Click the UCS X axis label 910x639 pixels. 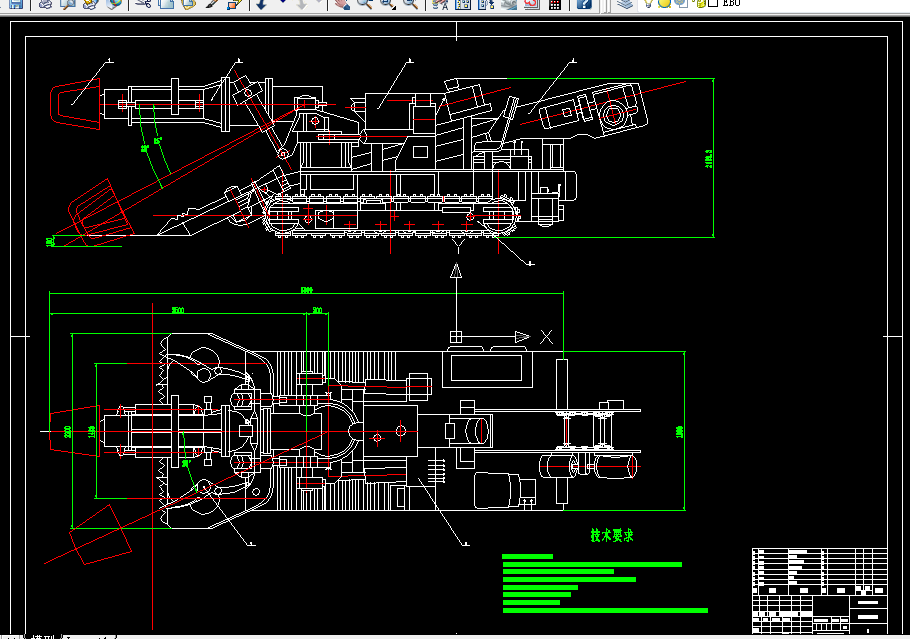546,337
